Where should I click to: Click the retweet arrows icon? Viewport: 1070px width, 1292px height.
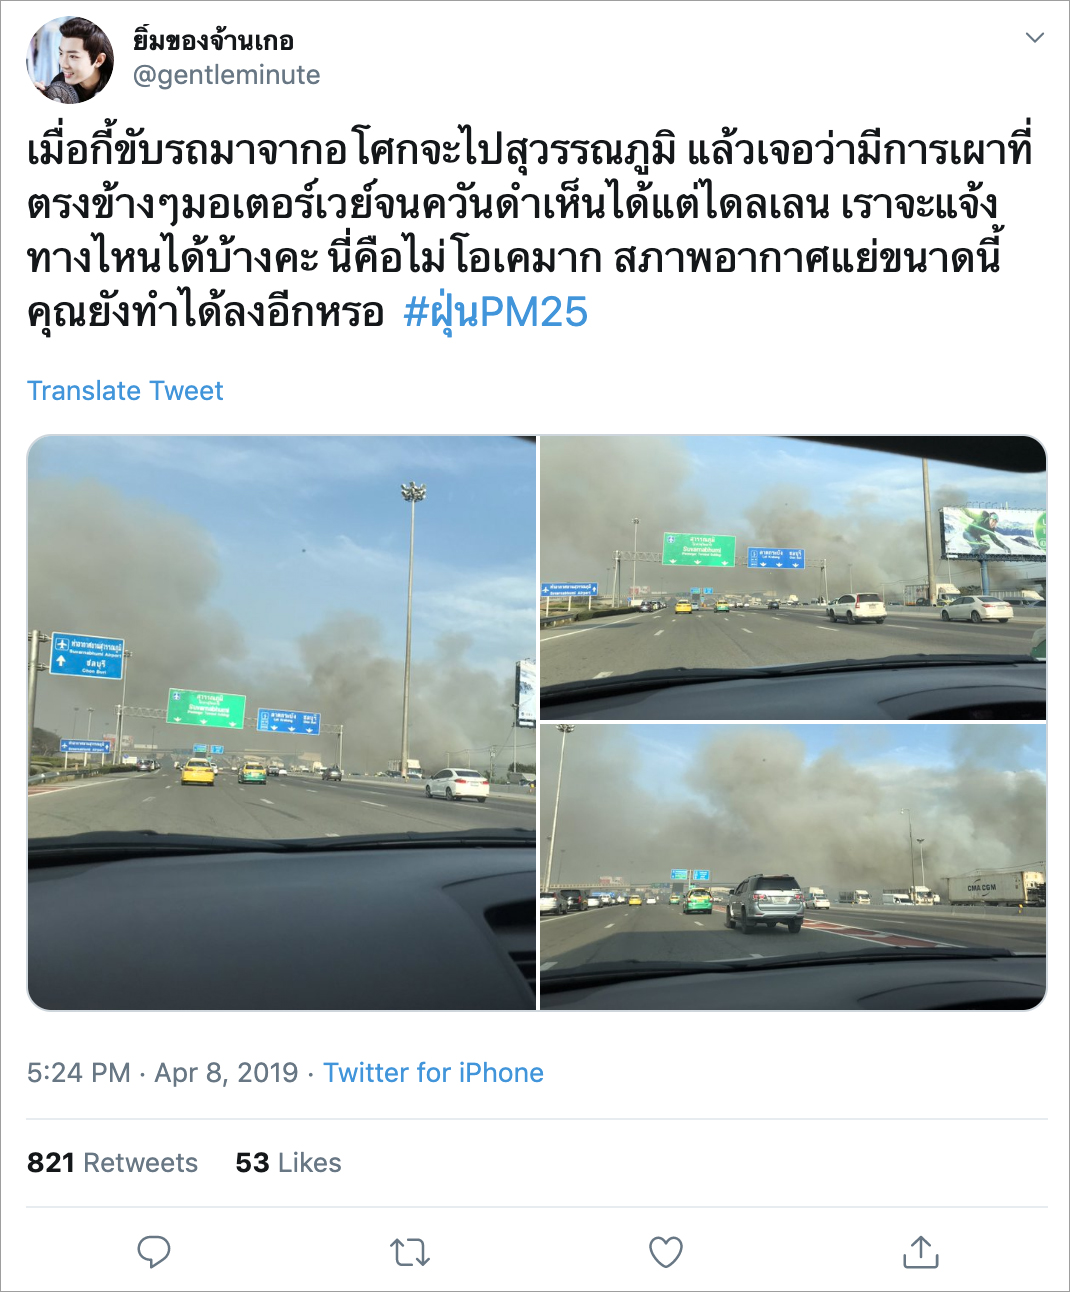pyautogui.click(x=409, y=1252)
